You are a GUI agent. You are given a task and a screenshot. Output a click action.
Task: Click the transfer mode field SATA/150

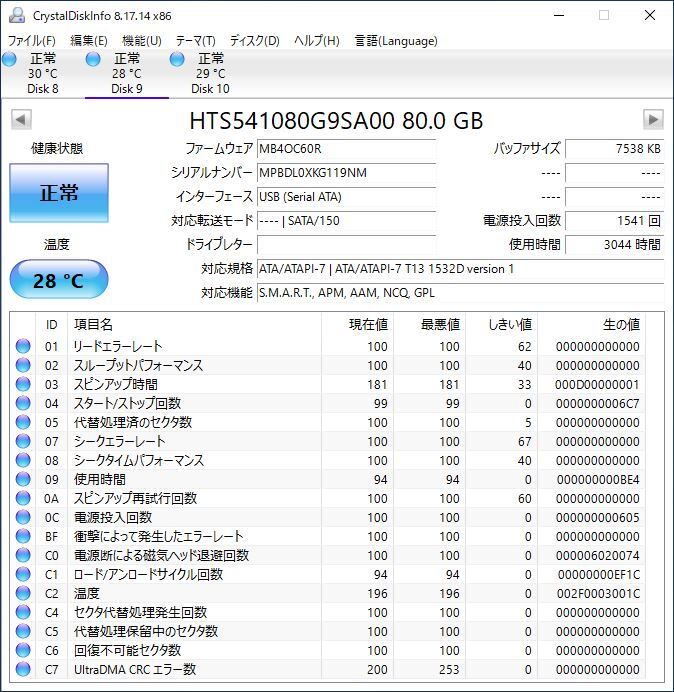pos(346,220)
